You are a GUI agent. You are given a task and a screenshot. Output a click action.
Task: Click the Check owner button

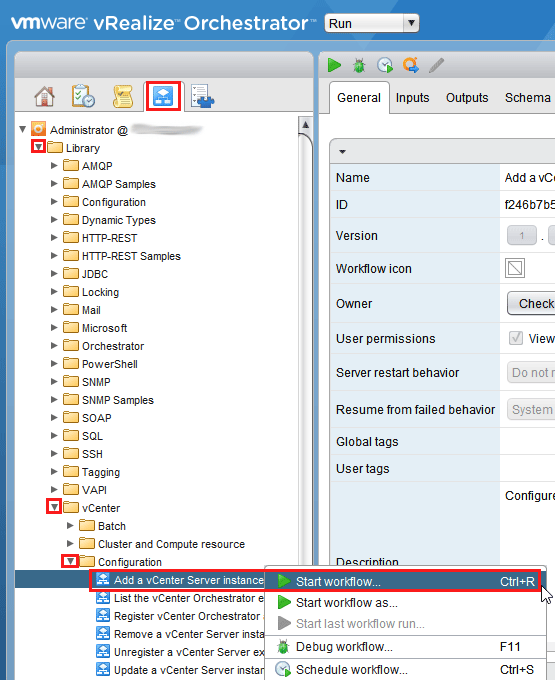pyautogui.click(x=531, y=304)
